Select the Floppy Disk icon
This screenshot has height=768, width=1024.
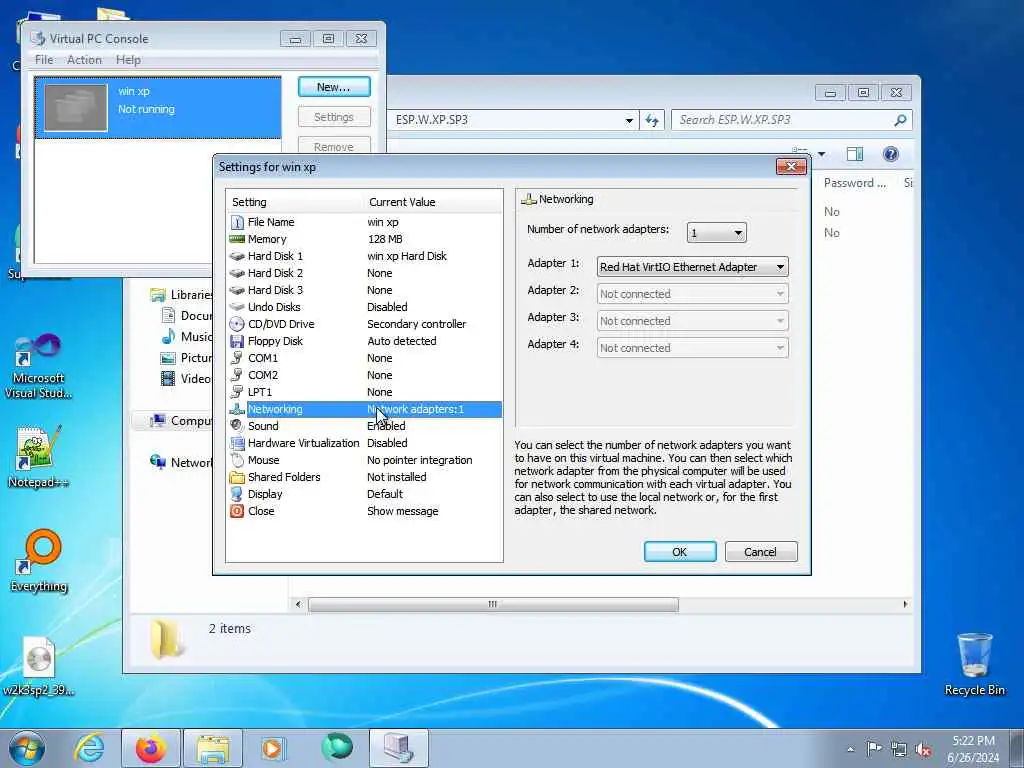click(x=237, y=341)
